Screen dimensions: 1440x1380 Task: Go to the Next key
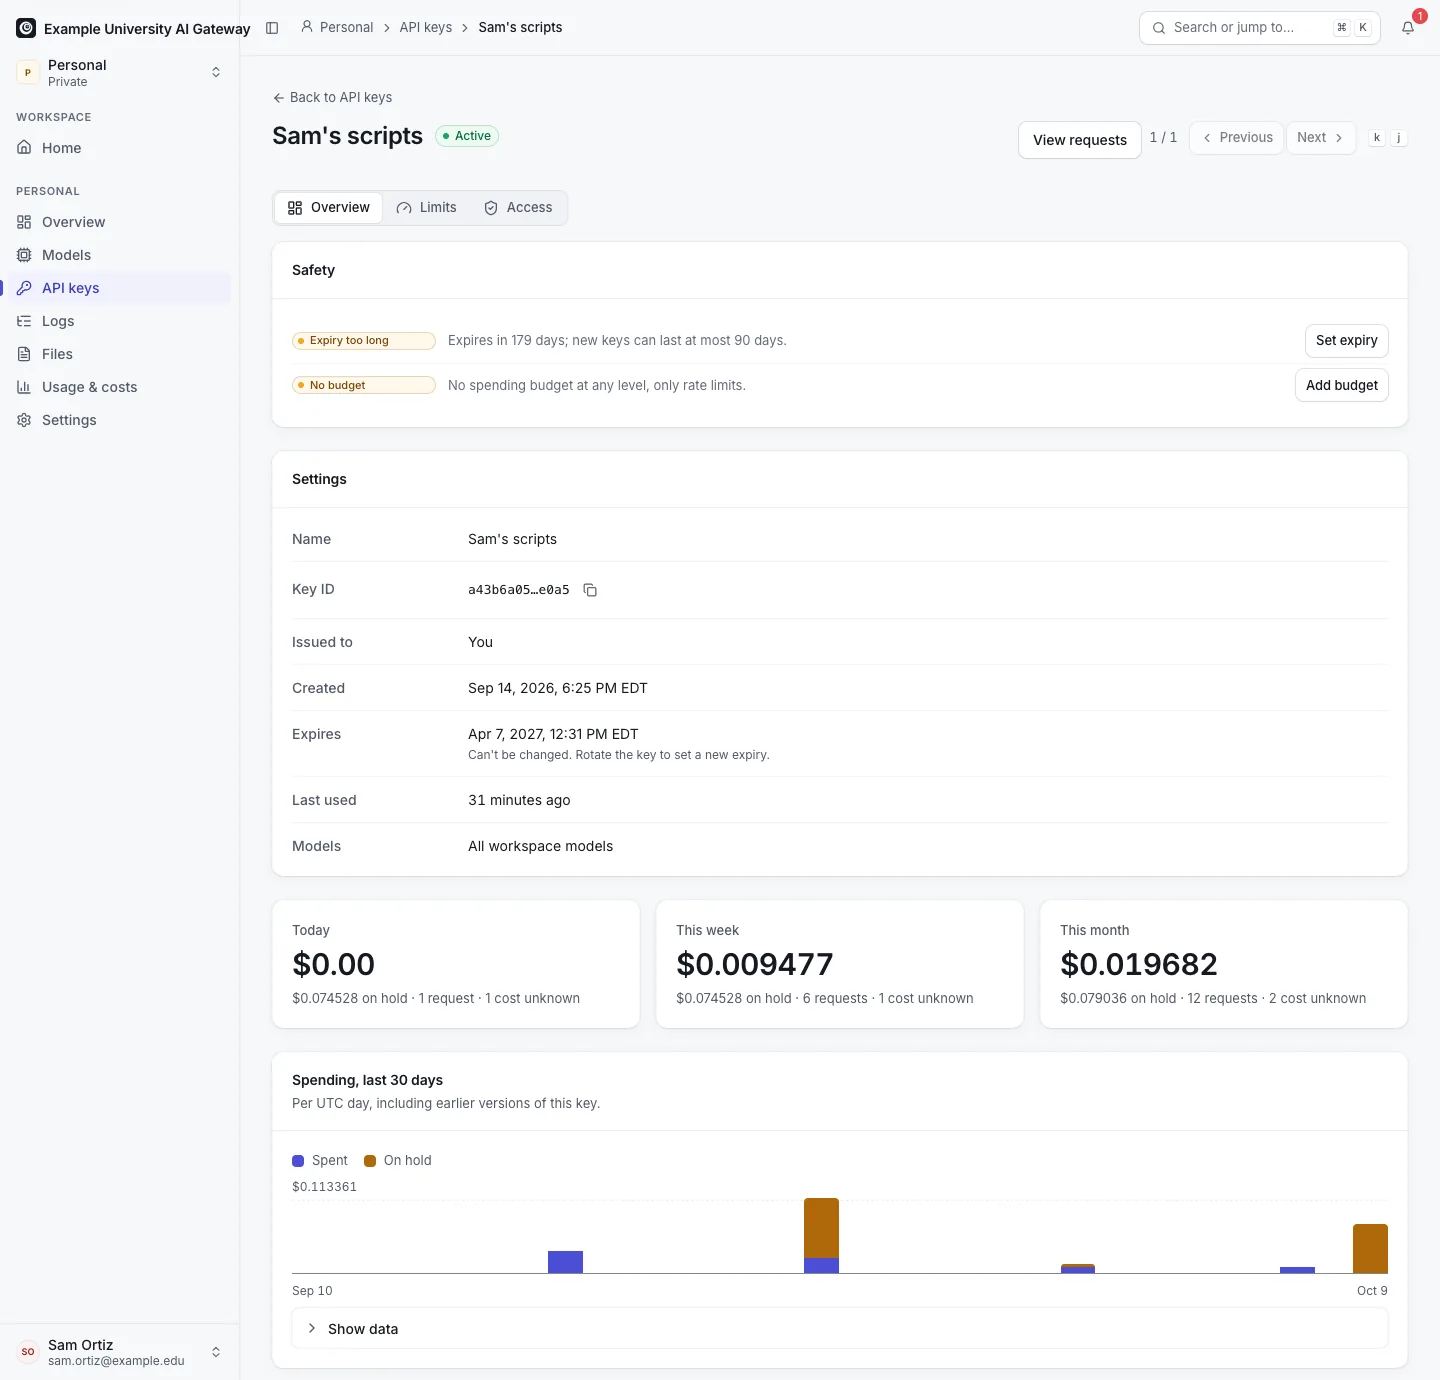click(1320, 138)
